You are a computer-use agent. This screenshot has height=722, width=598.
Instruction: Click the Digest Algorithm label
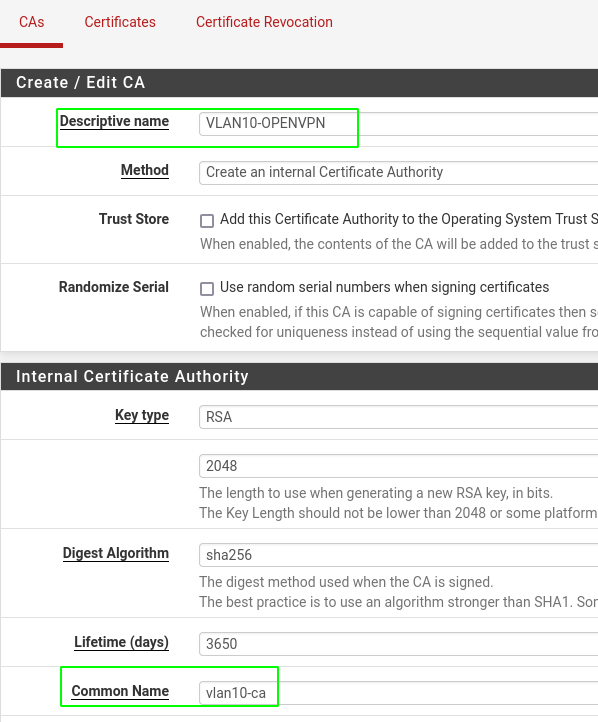[x=116, y=553]
